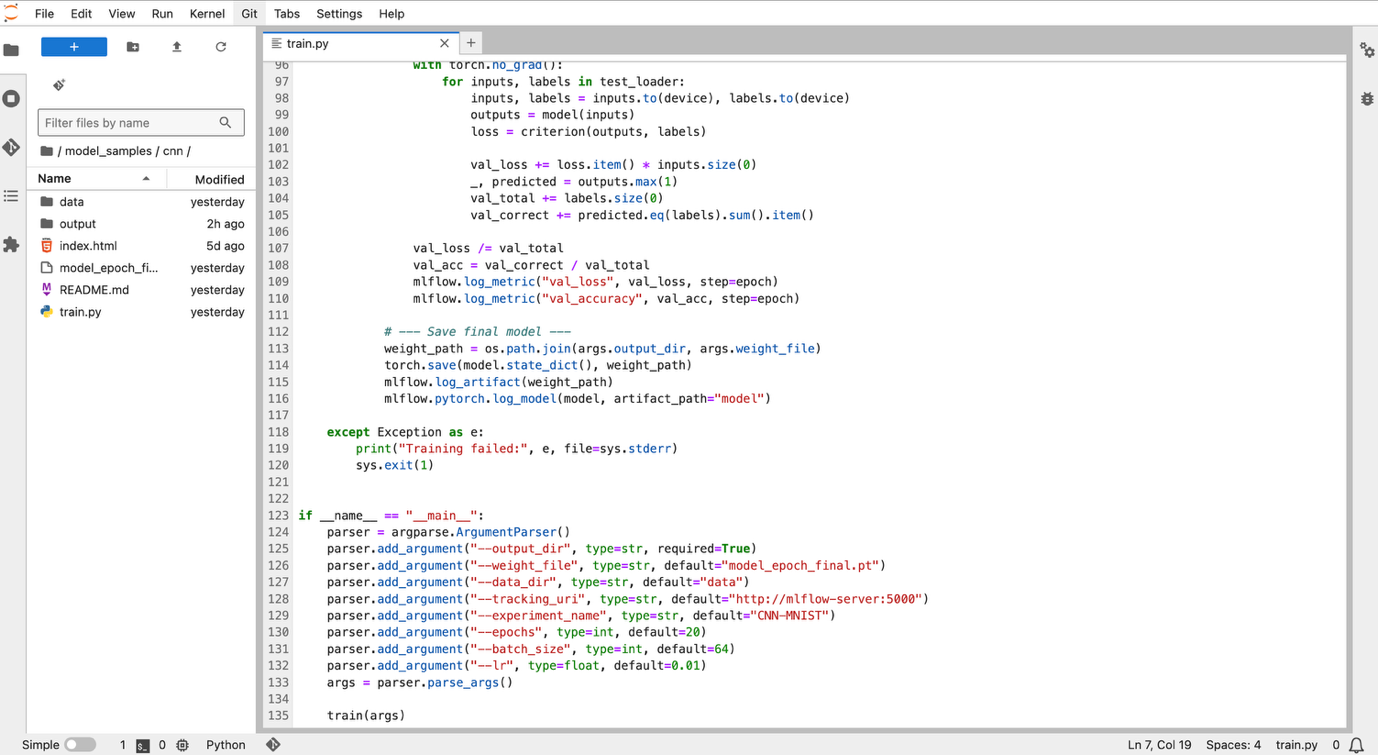Change the Spaces: 4 indentation setting
Screen dimensions: 1378x755
tap(1233, 744)
